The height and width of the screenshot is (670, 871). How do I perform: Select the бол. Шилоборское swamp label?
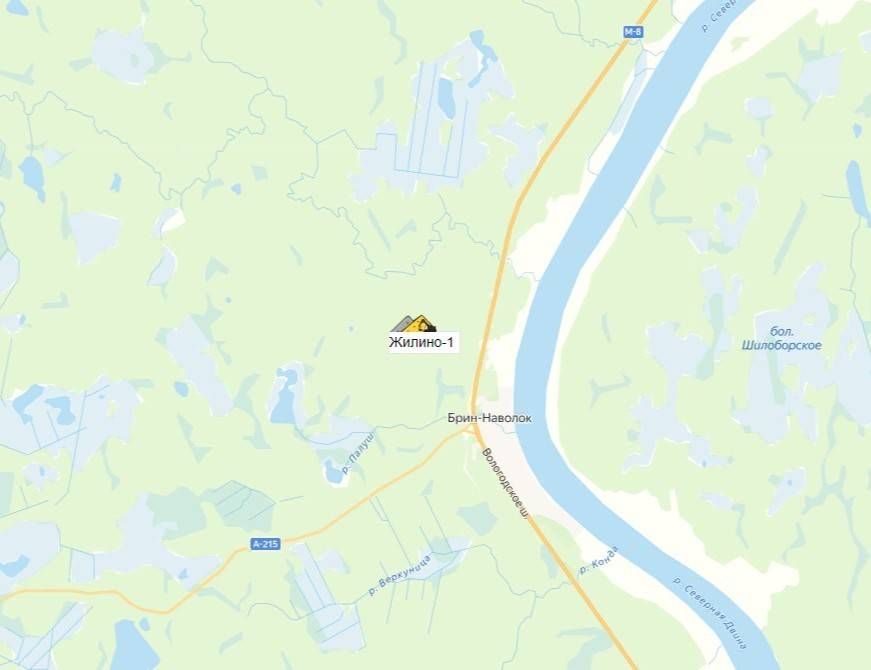pyautogui.click(x=782, y=338)
